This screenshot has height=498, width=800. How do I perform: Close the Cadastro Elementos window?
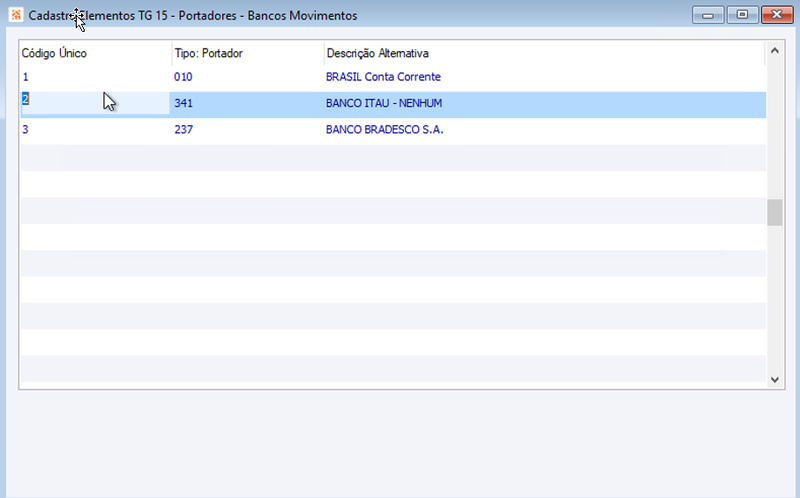coord(777,15)
